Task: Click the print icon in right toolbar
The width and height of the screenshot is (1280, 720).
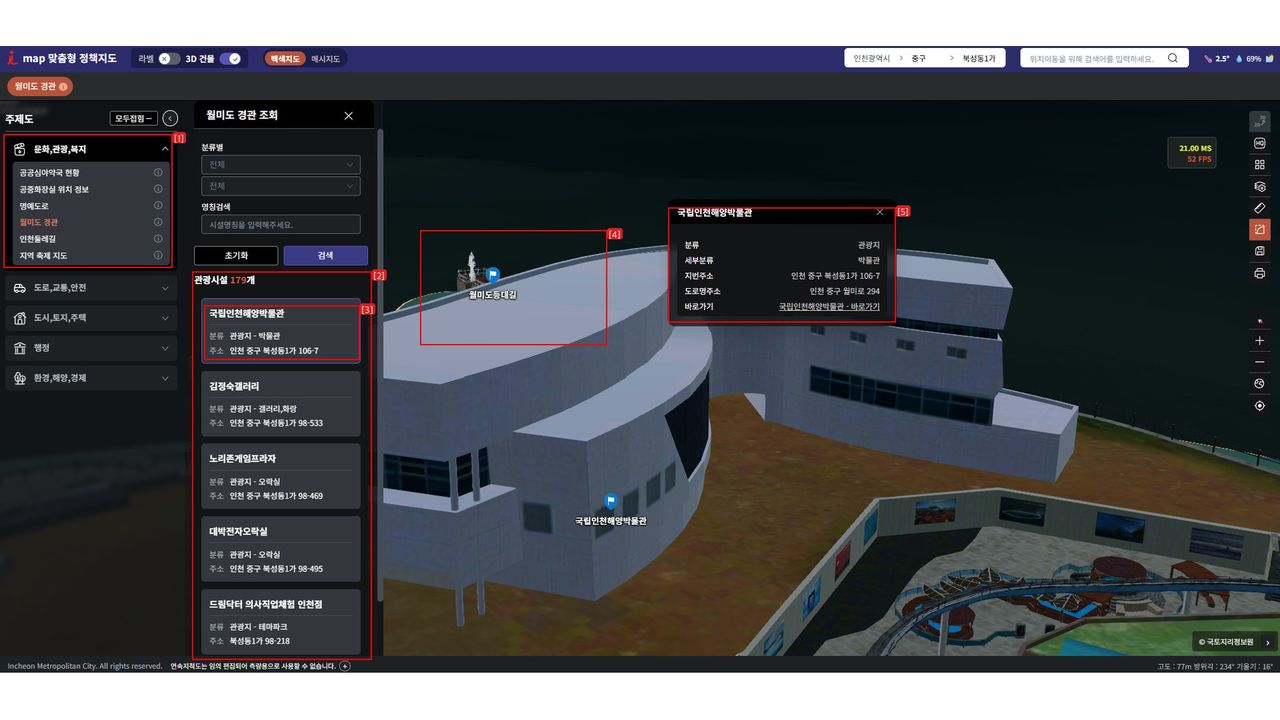Action: coord(1259,273)
